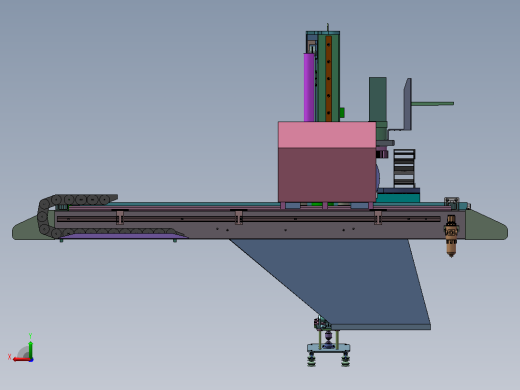
Task: Select the green end cap on left
Action: coord(33,227)
